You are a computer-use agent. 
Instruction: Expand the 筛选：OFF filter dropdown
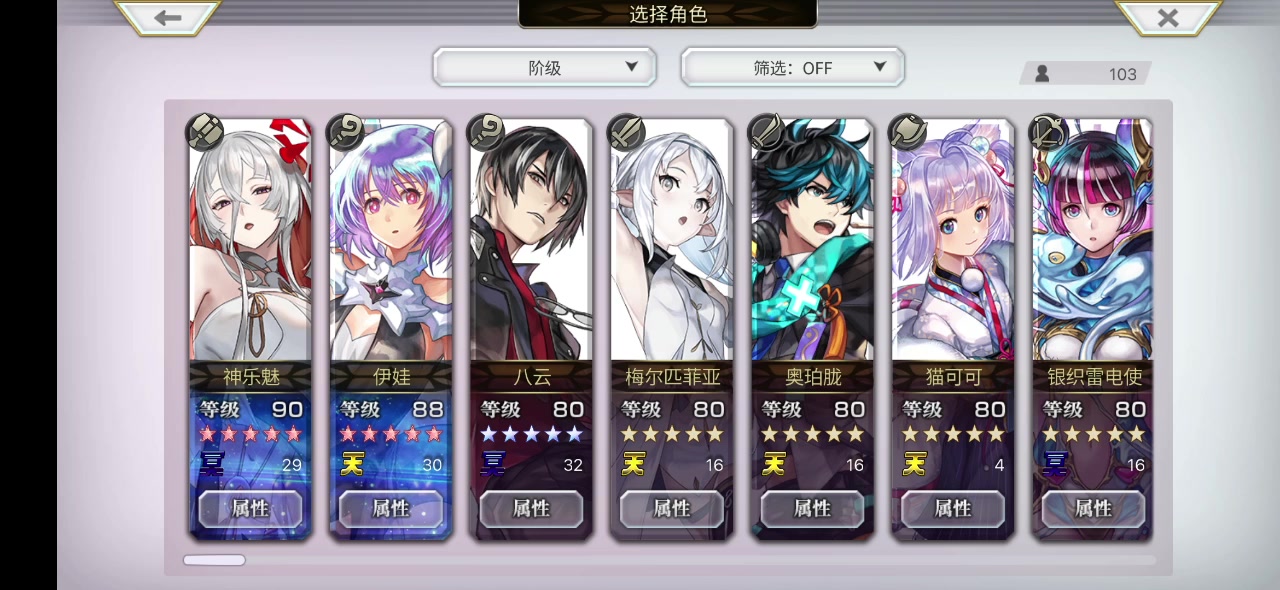click(792, 67)
